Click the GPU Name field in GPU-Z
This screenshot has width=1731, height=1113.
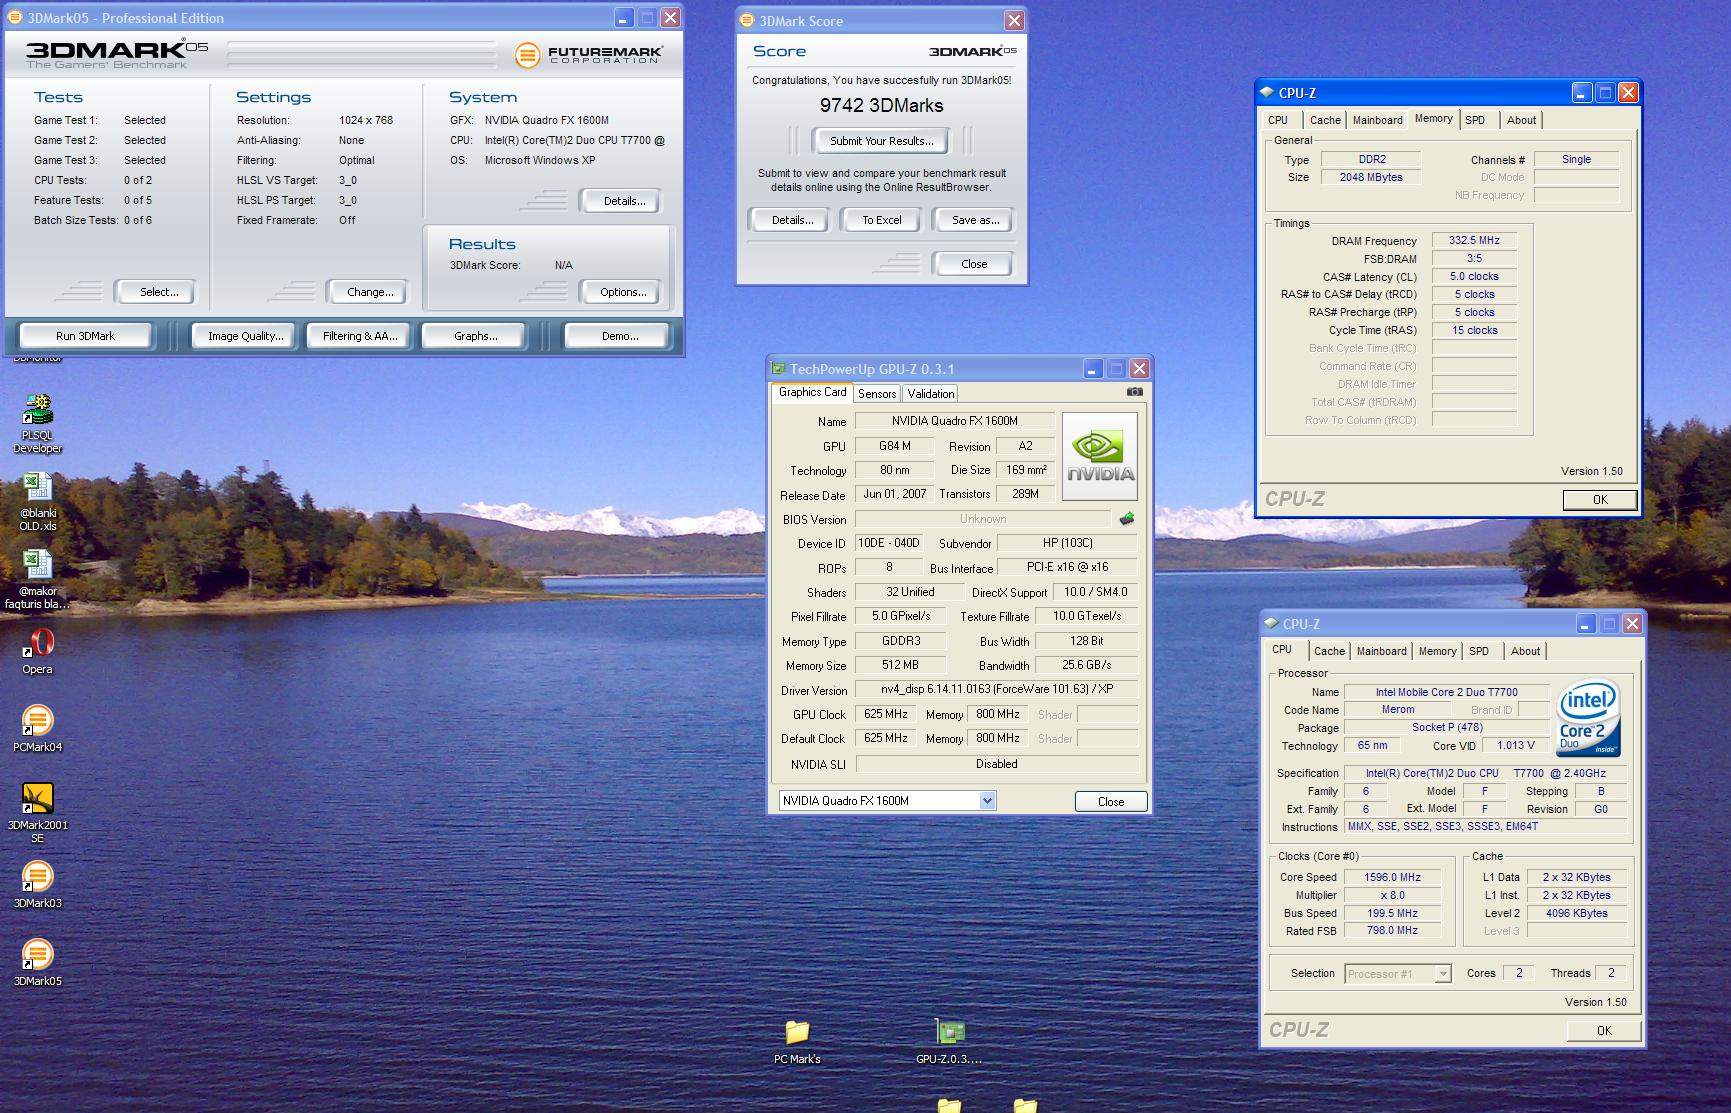click(x=954, y=421)
